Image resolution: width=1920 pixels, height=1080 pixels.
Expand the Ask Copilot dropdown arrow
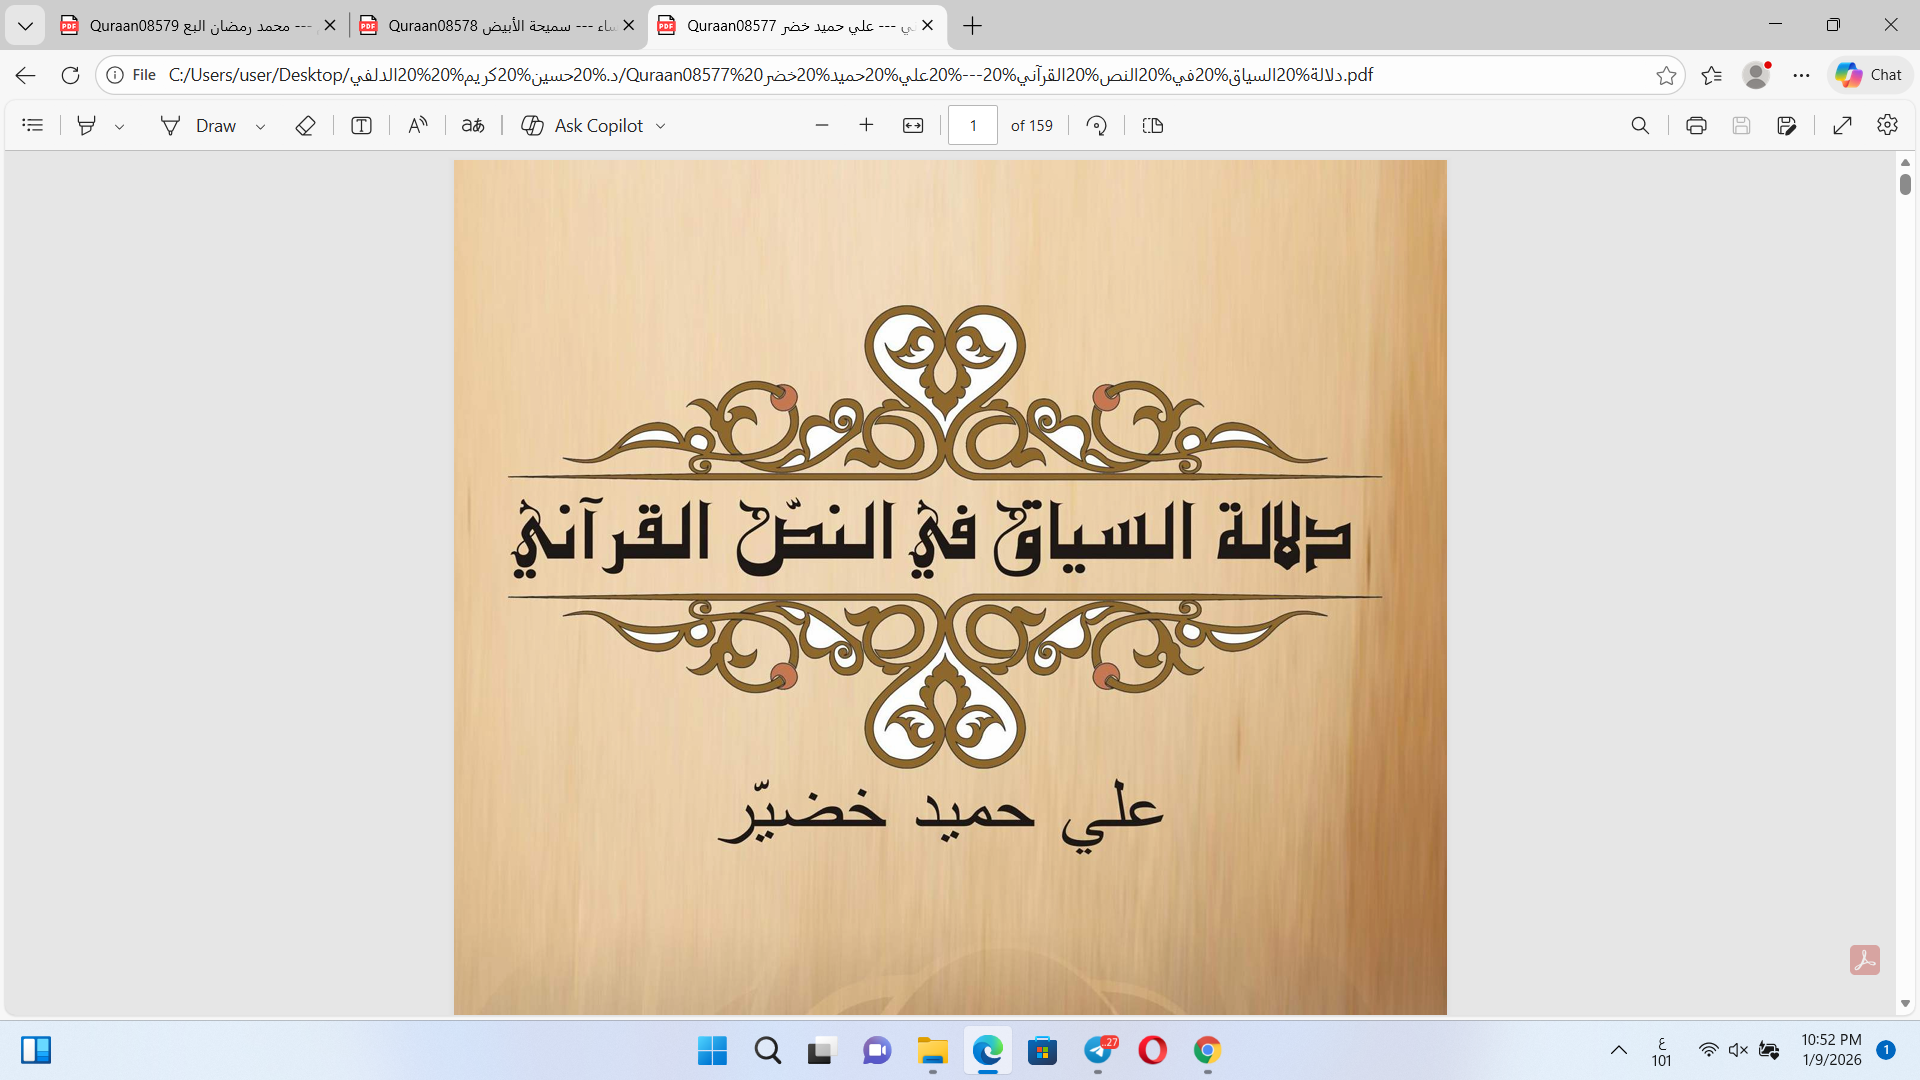click(661, 126)
